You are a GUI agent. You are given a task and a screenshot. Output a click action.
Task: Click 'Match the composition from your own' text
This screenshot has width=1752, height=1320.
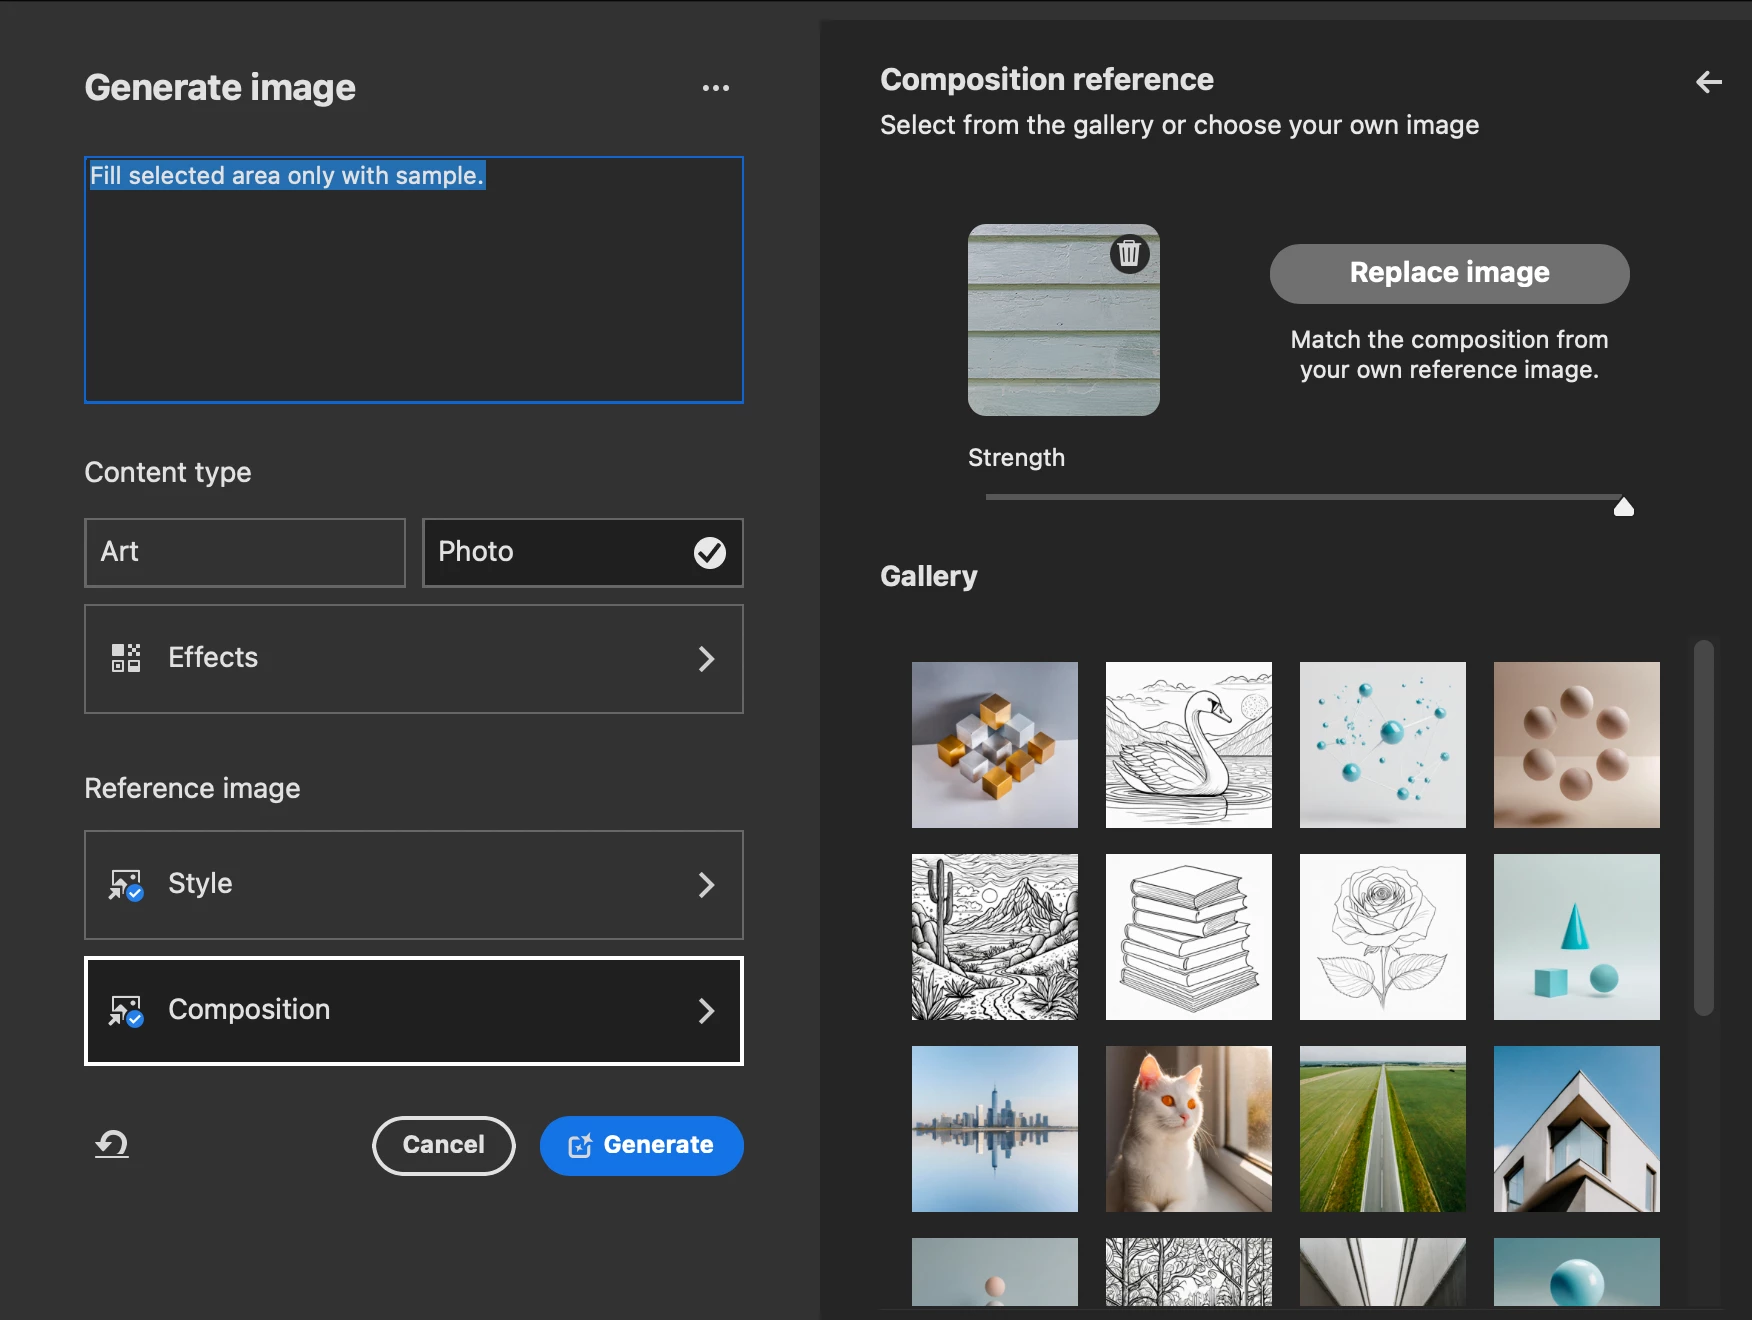[1449, 355]
